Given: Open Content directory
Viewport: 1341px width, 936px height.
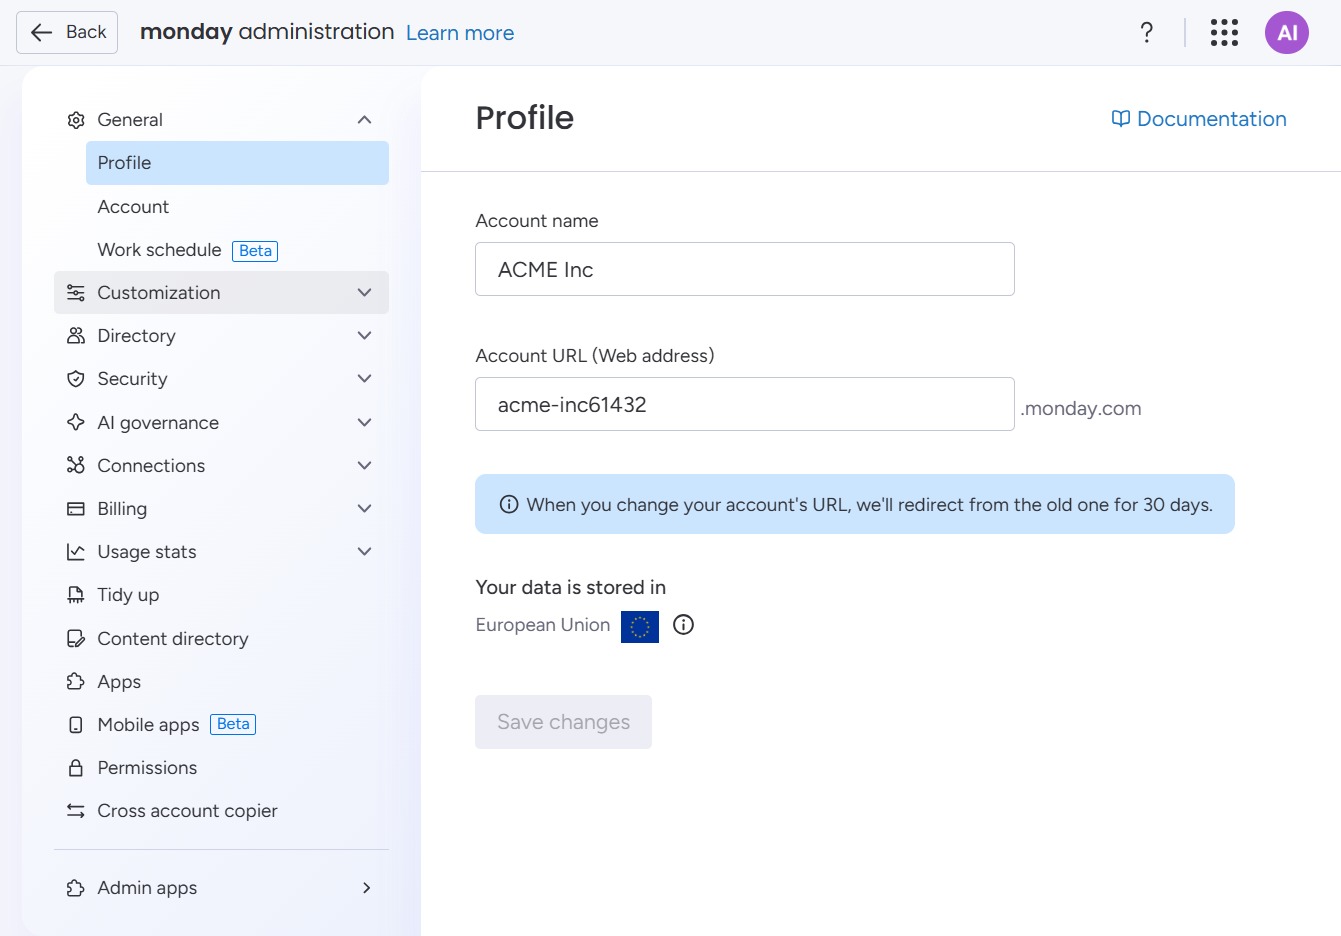Looking at the screenshot, I should pyautogui.click(x=221, y=638).
